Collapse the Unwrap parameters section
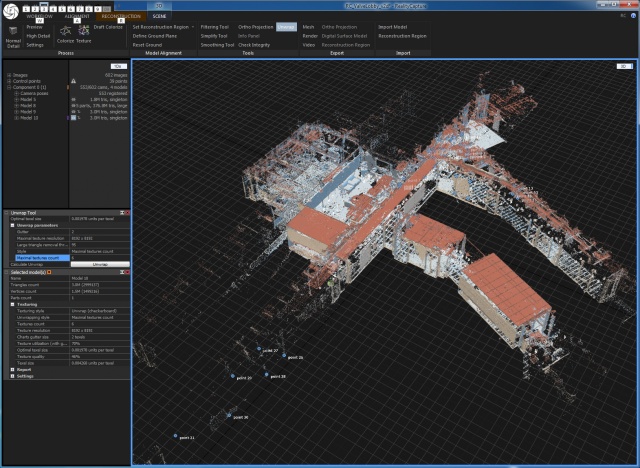Viewport: 640px width, 468px height. pos(12,225)
